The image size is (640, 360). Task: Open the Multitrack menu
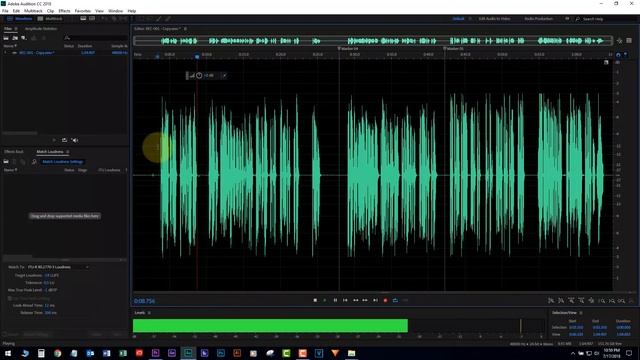click(x=33, y=11)
